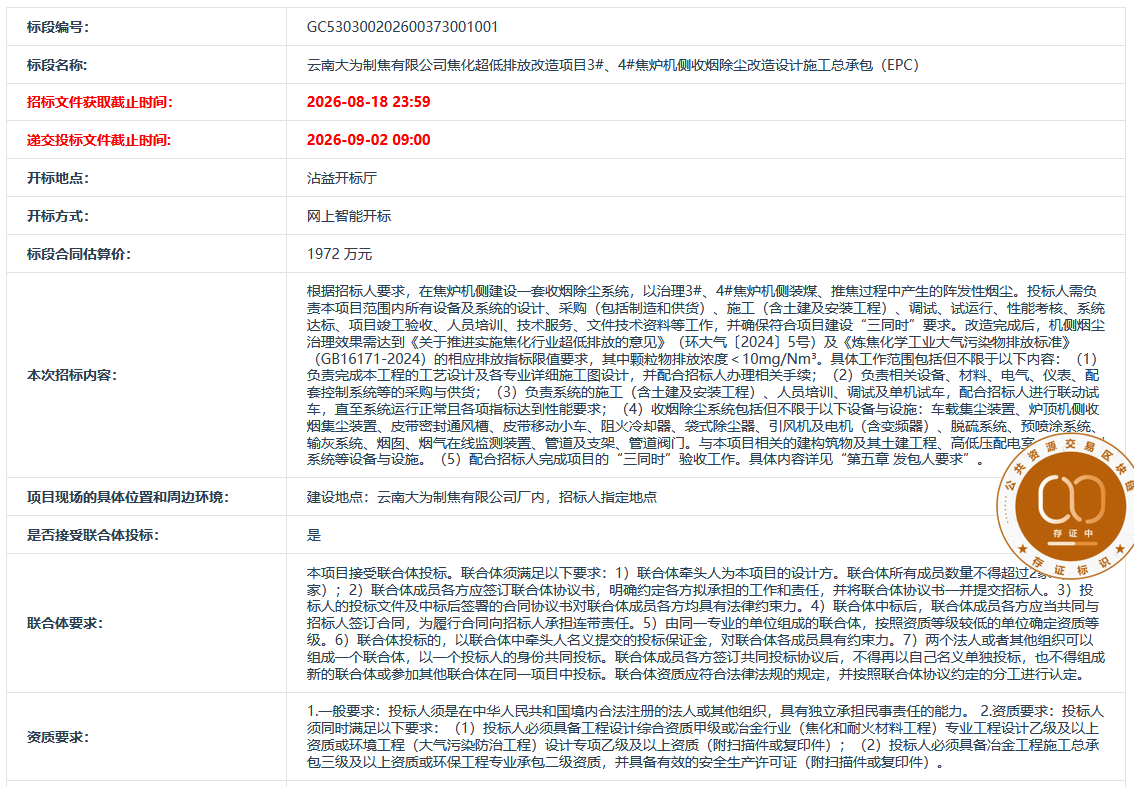This screenshot has height=787, width=1134.
Task: Click the 是否接受联合体投标 label
Action: pyautogui.click(x=93, y=535)
